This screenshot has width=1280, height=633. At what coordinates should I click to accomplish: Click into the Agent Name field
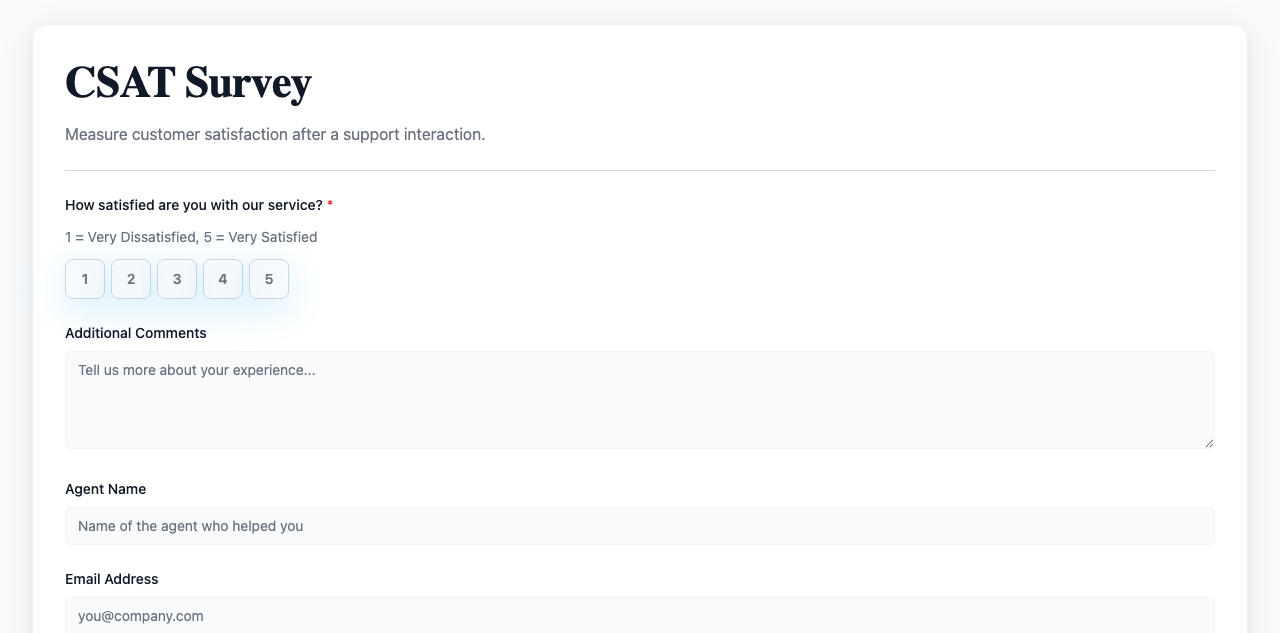tap(639, 526)
